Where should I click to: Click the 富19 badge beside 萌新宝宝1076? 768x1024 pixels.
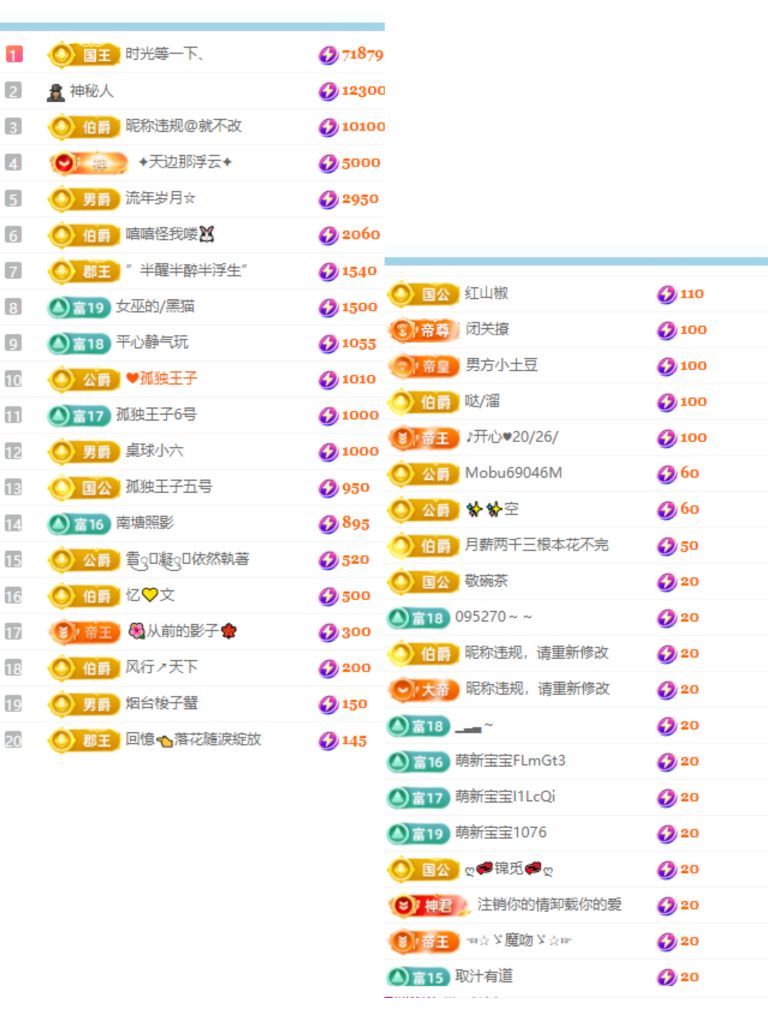[419, 834]
